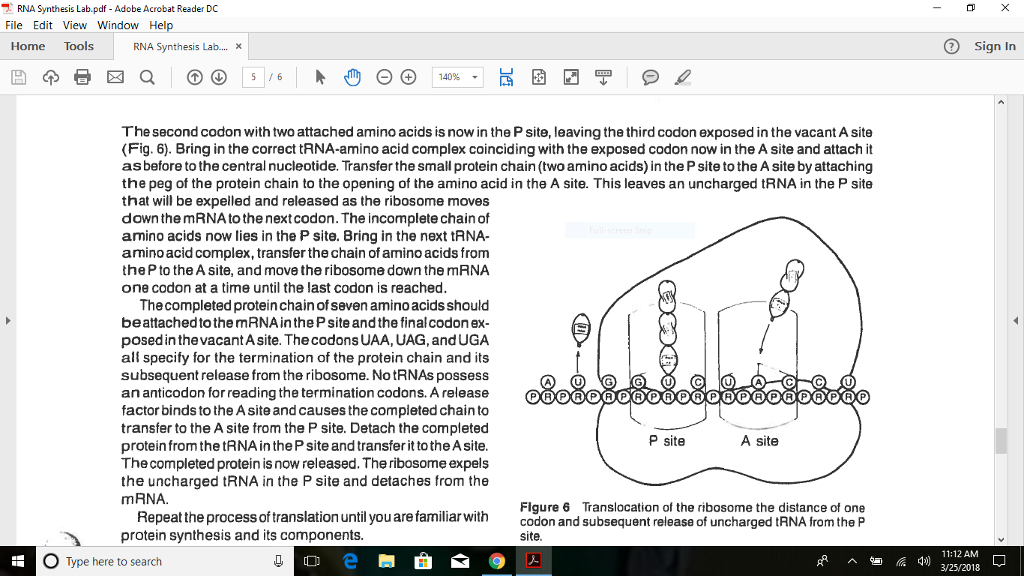This screenshot has width=1024, height=576.
Task: Zoom in using the plus icon
Action: (x=408, y=77)
